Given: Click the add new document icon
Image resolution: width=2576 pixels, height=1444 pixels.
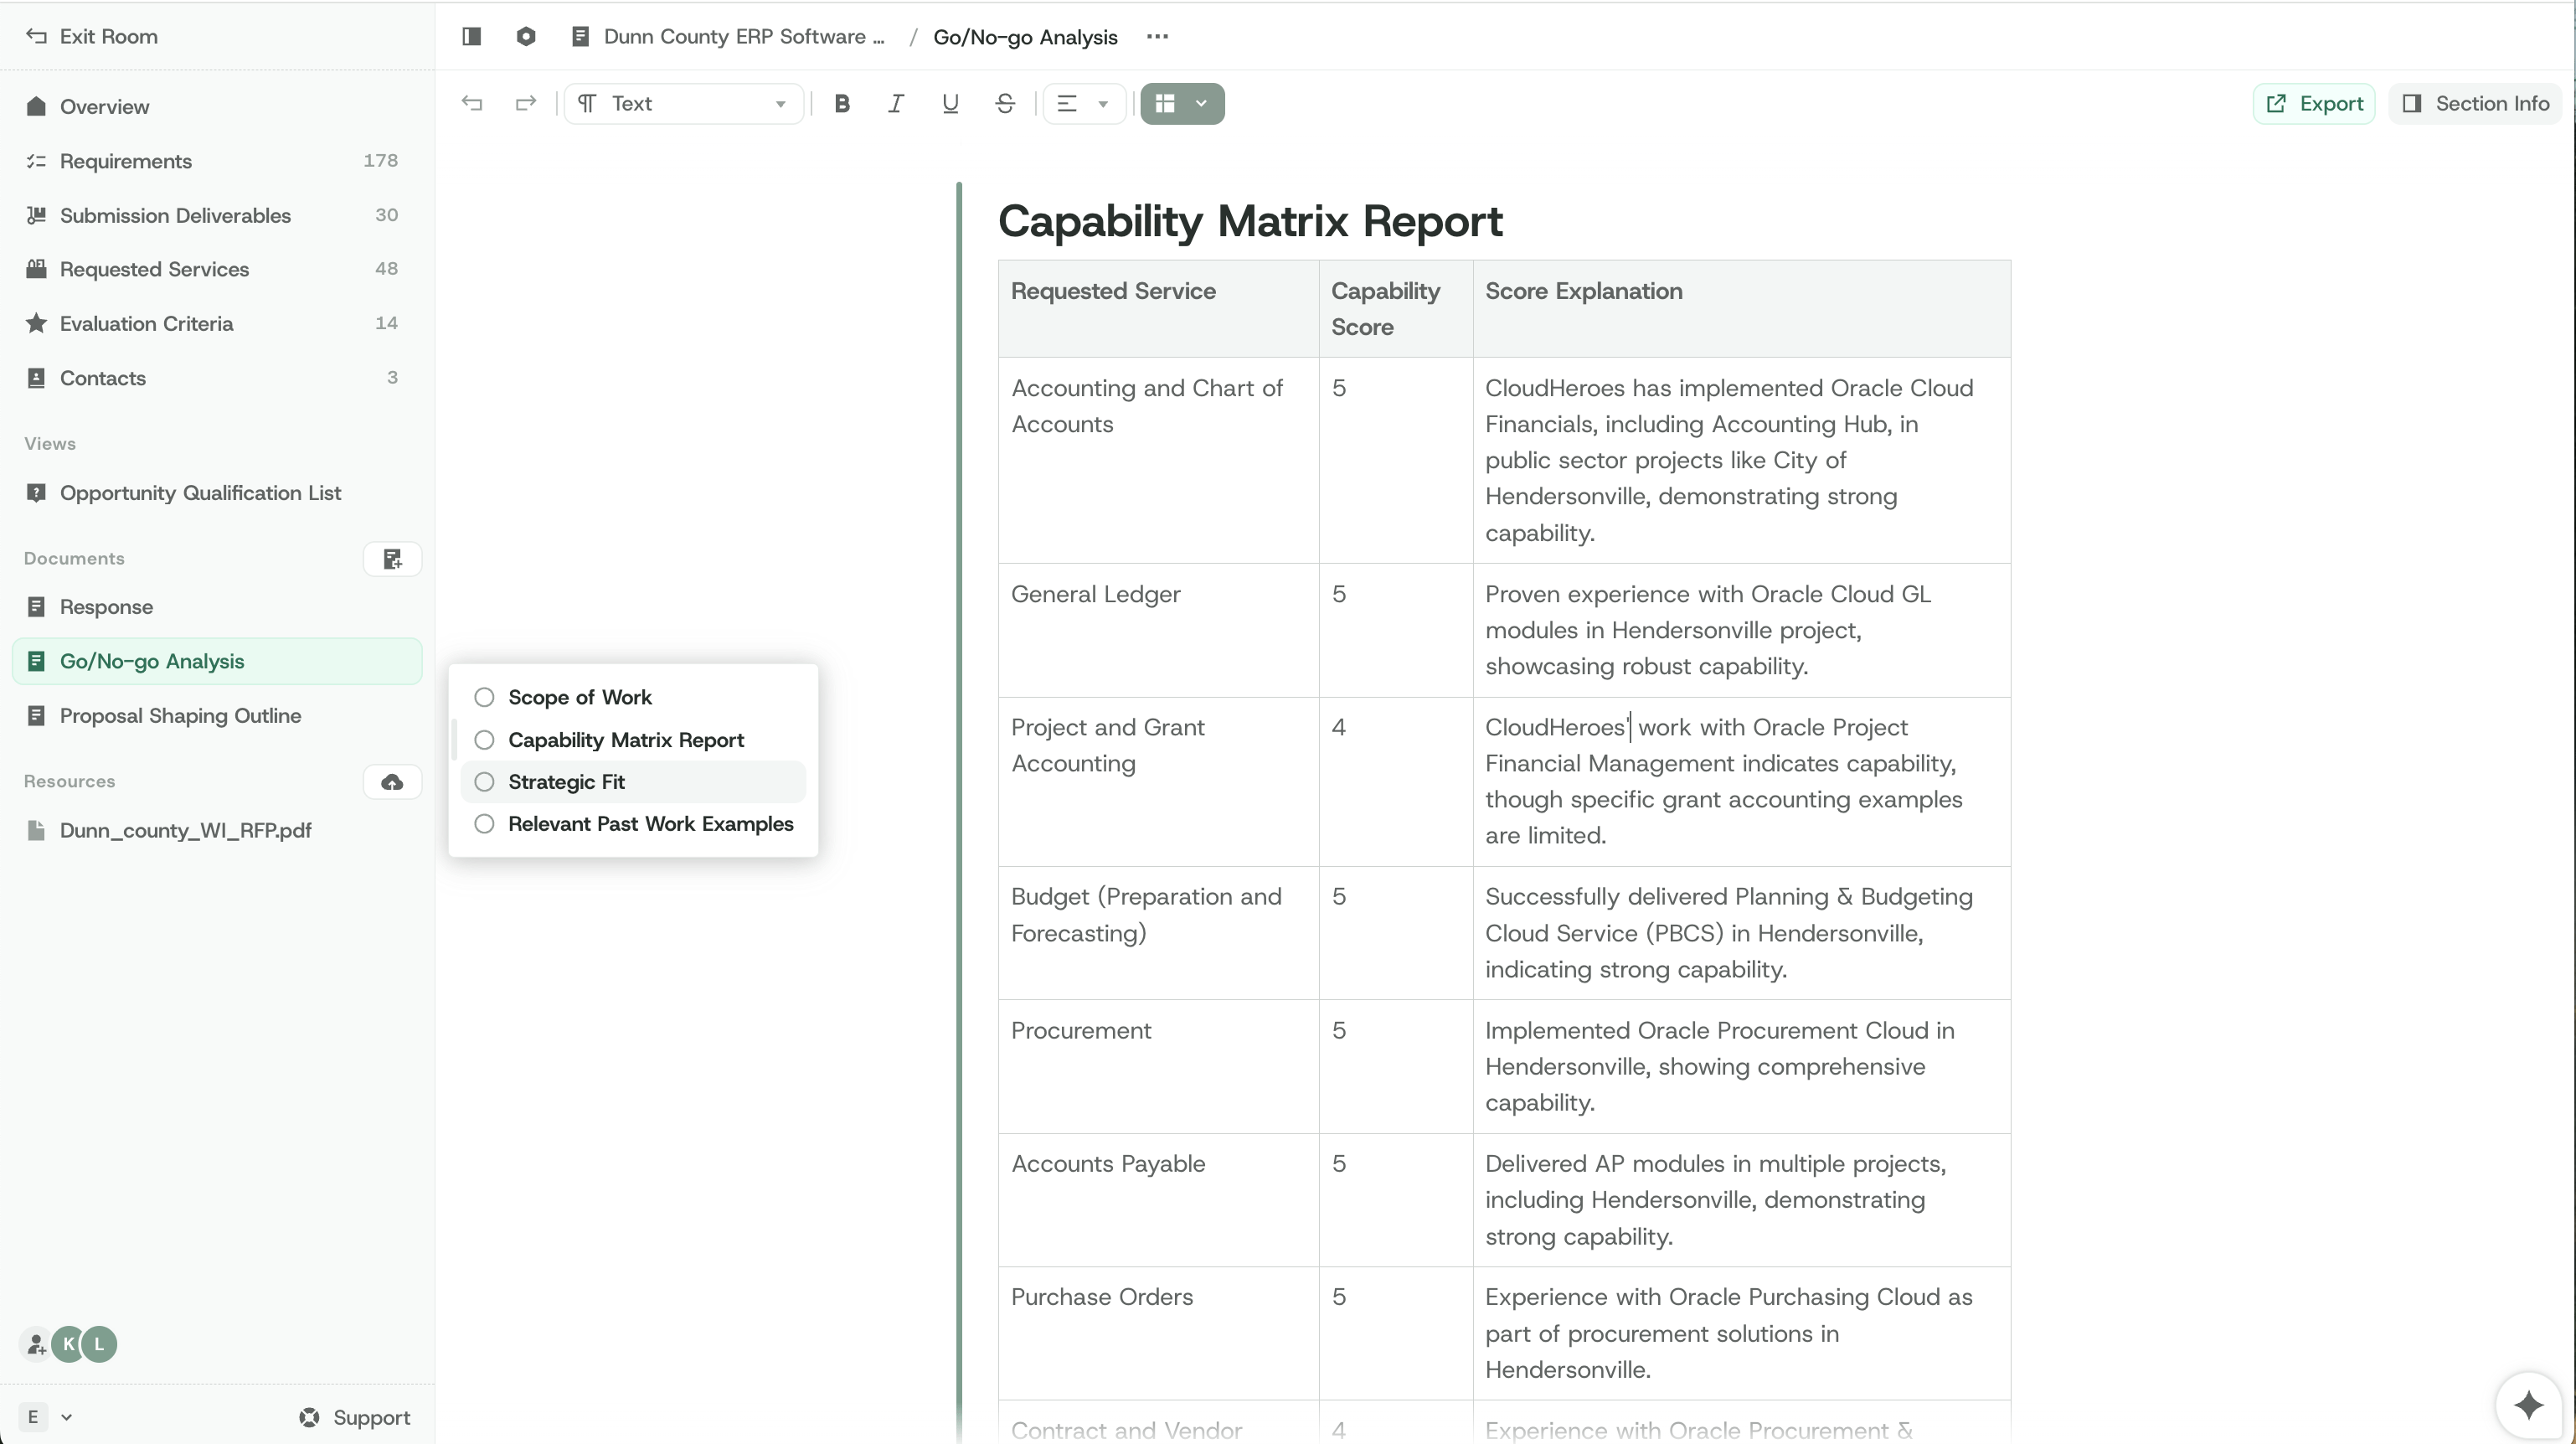Looking at the screenshot, I should (392, 559).
